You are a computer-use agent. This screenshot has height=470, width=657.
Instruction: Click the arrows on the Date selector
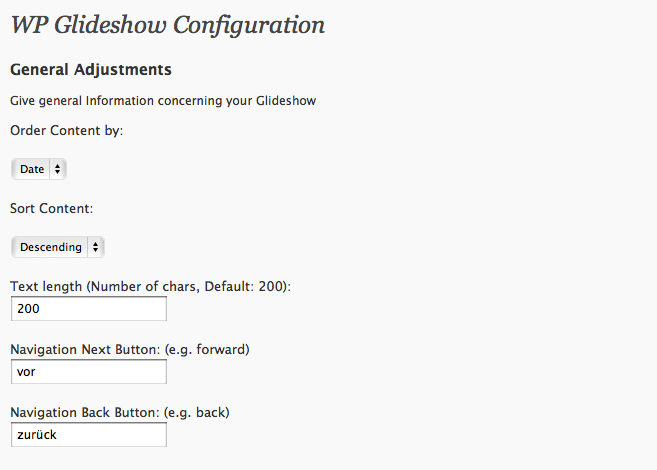tap(57, 169)
